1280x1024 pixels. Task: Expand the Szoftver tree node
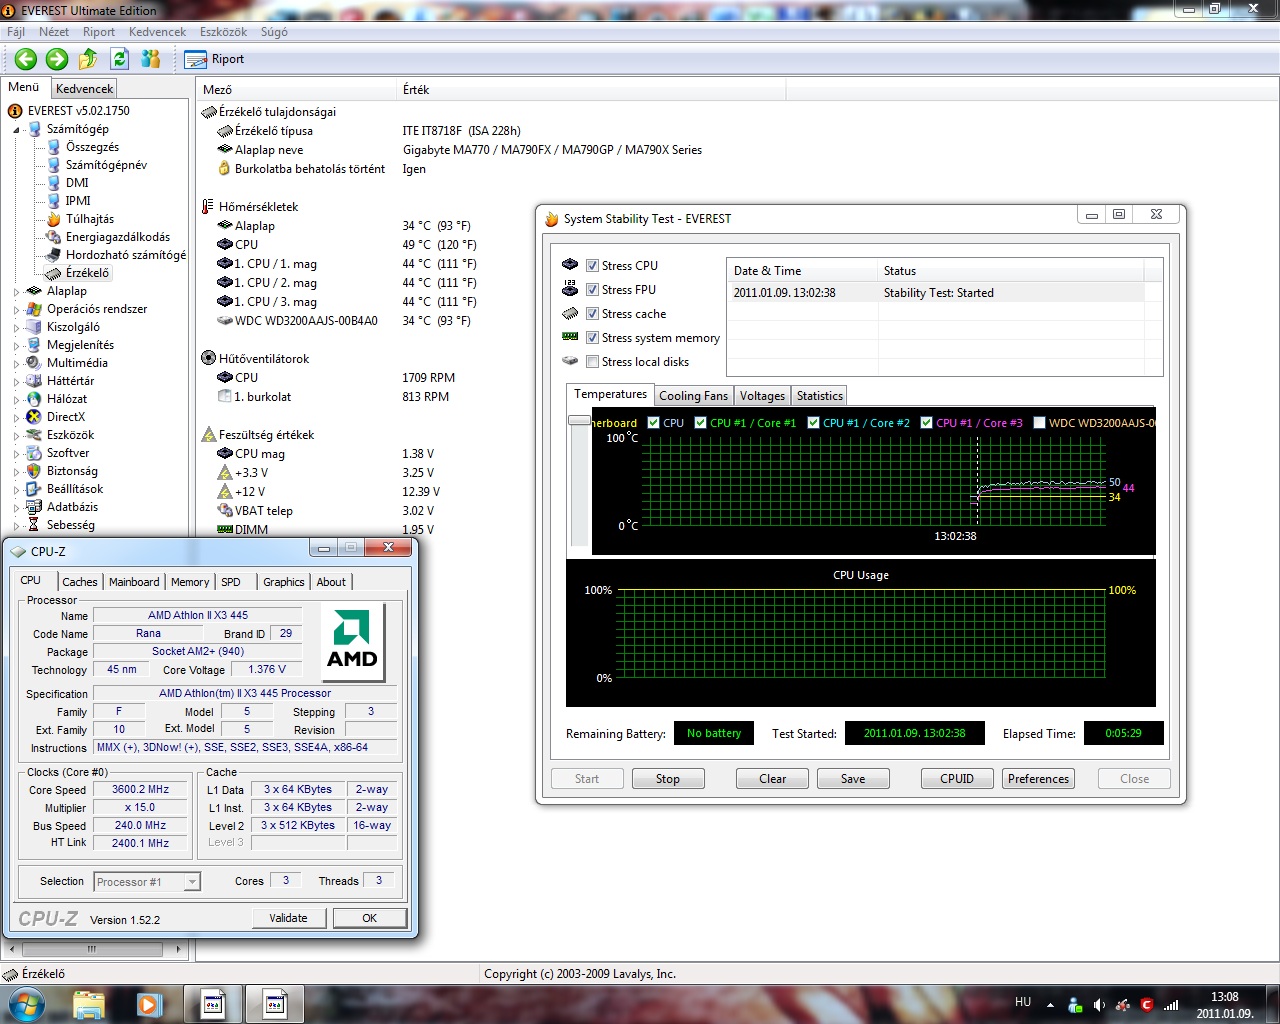[17, 453]
